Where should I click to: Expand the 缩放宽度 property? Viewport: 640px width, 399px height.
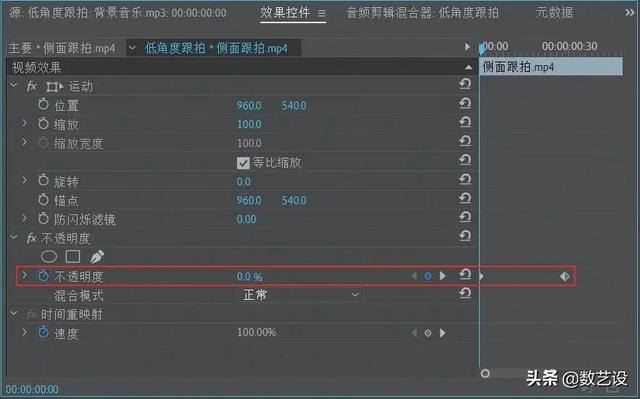point(24,142)
